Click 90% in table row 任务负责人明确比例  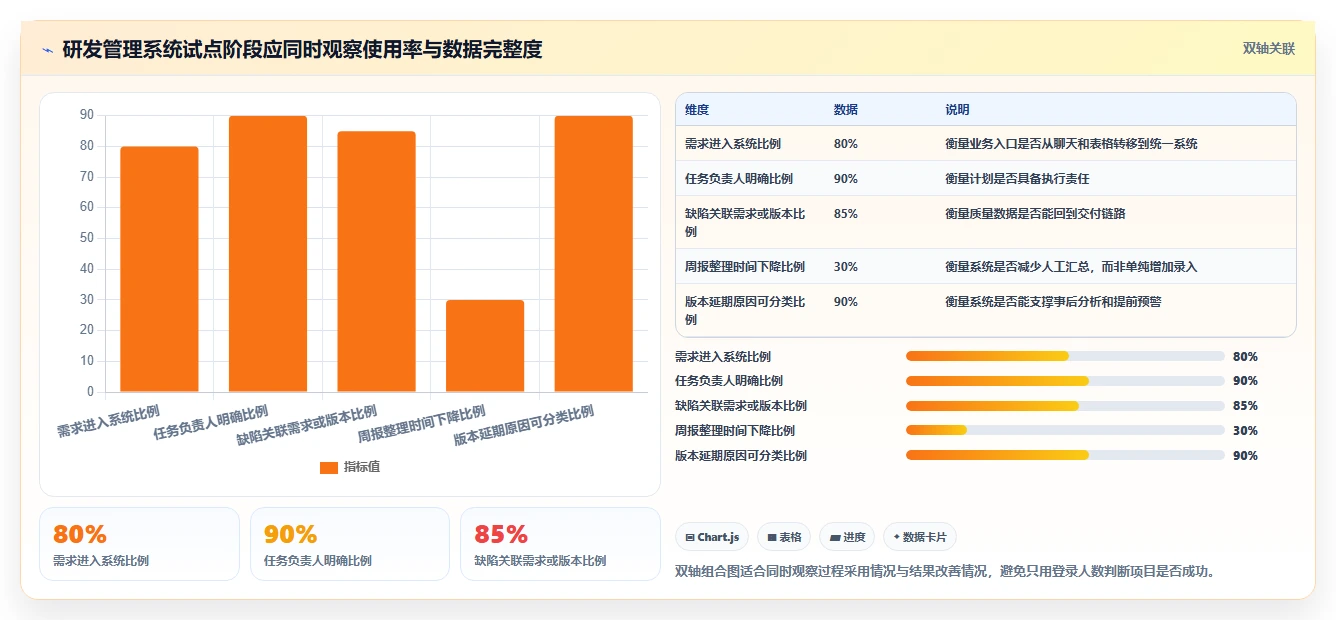tap(845, 179)
